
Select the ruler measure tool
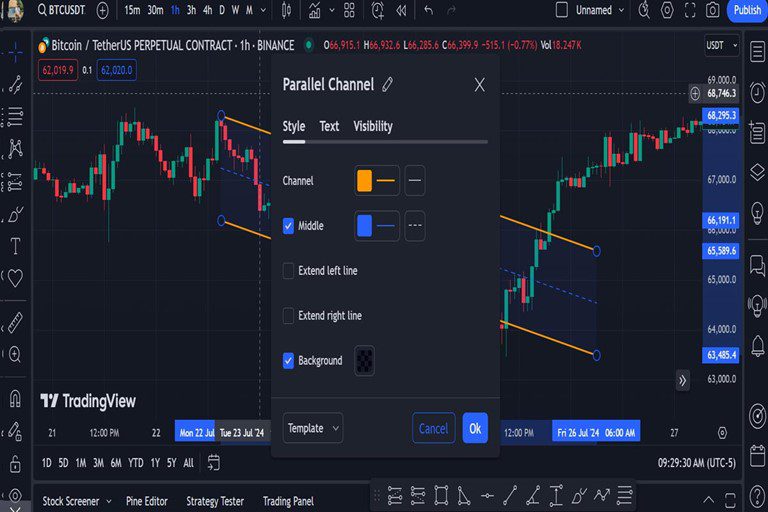(x=15, y=323)
